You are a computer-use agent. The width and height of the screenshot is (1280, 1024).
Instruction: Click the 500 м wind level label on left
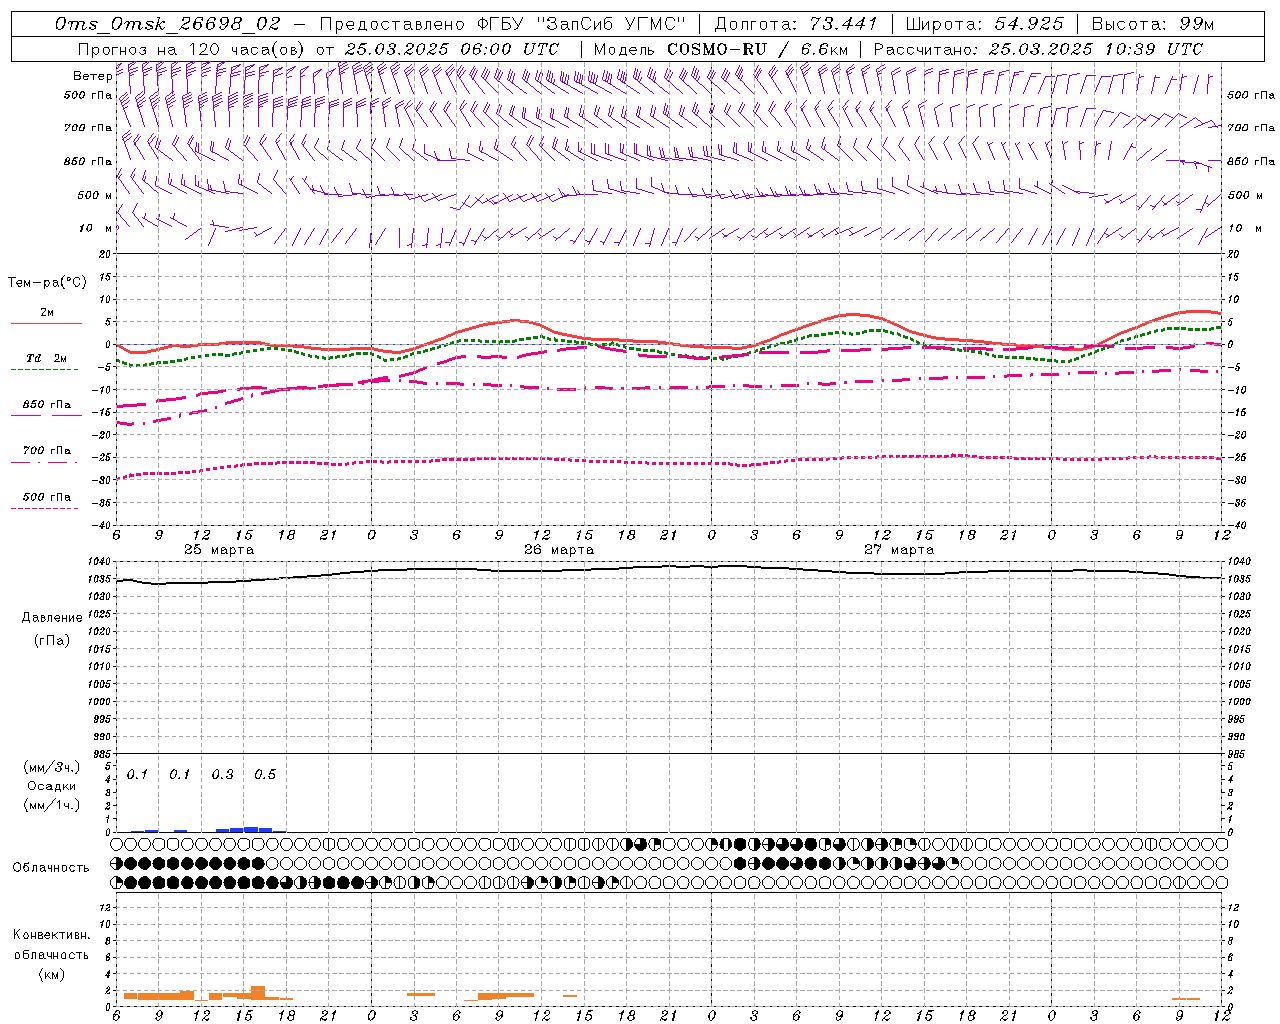pyautogui.click(x=95, y=195)
